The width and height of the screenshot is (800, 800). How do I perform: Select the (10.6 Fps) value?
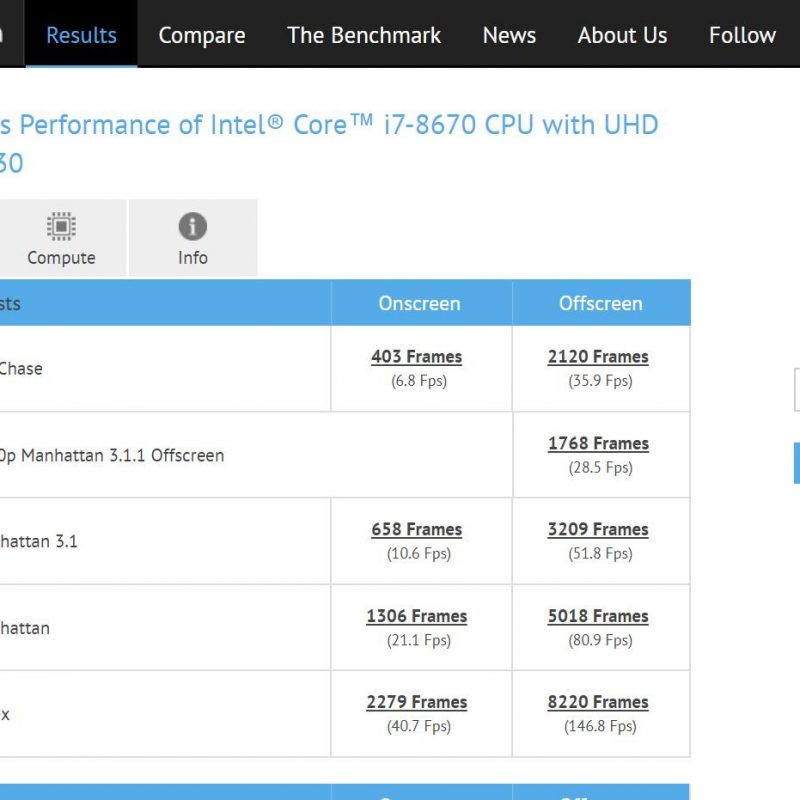tap(419, 554)
